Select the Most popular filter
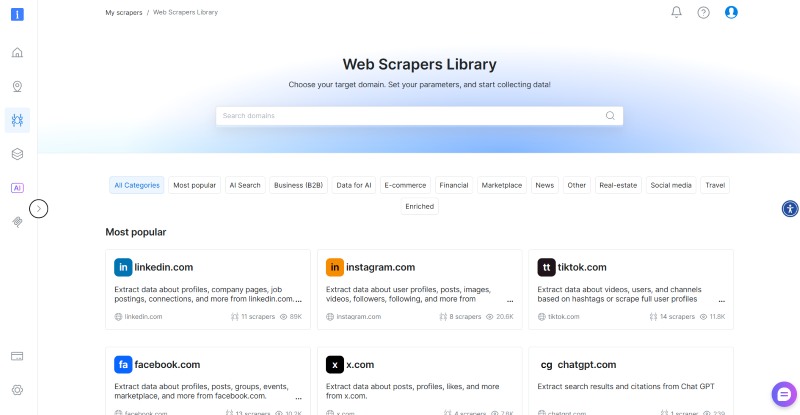The height and width of the screenshot is (415, 800). point(194,185)
